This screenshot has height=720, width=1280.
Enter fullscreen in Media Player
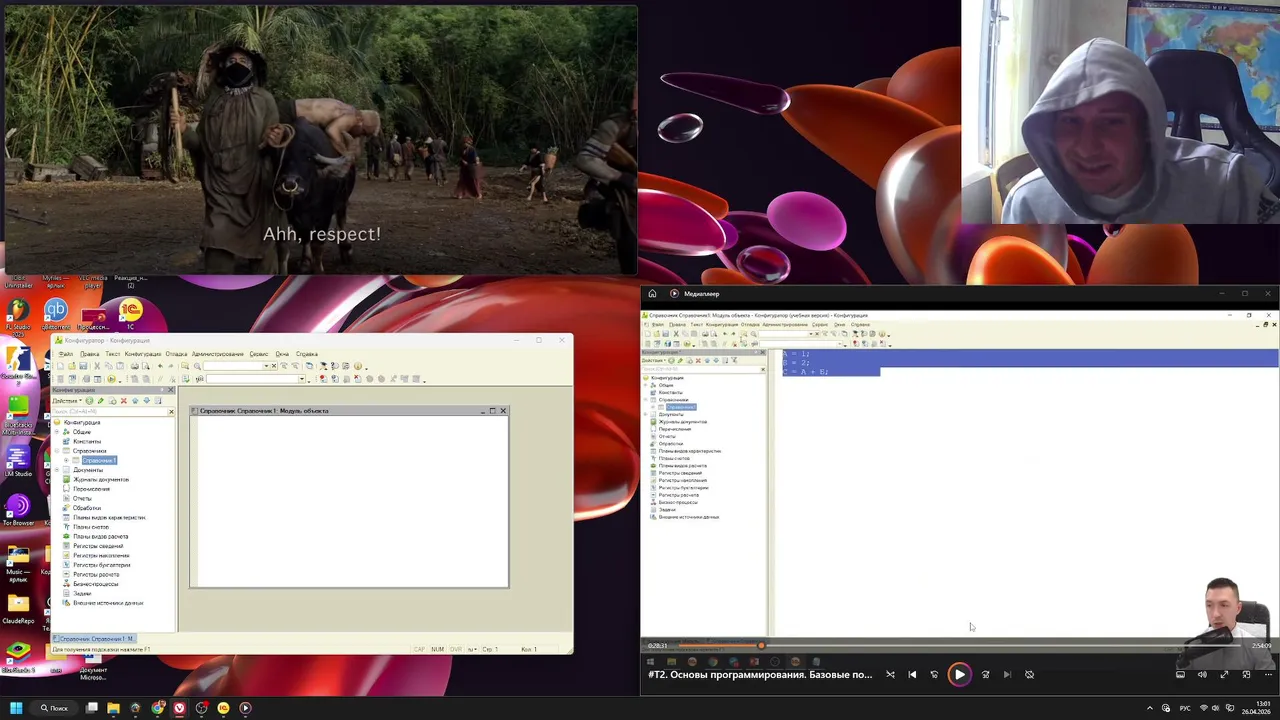point(1224,674)
